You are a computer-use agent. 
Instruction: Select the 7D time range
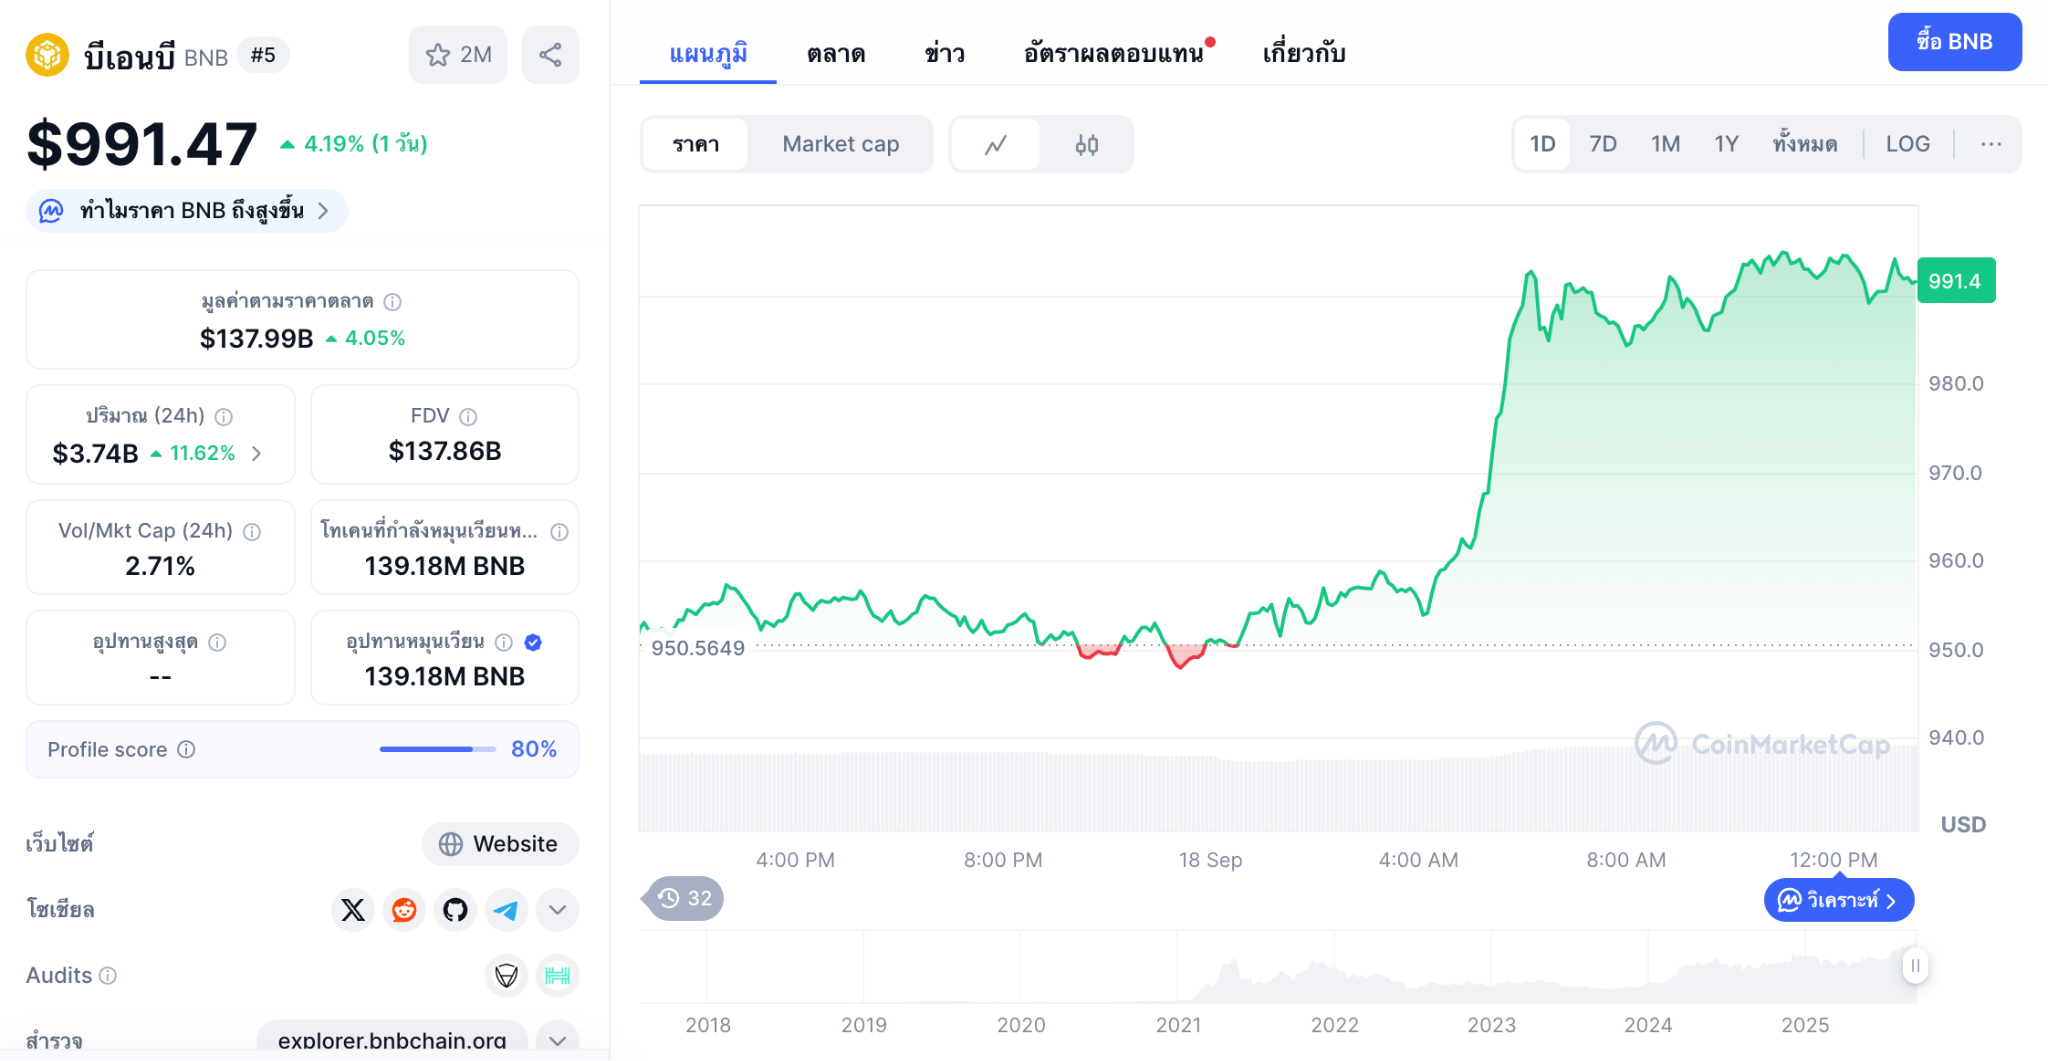(1602, 144)
